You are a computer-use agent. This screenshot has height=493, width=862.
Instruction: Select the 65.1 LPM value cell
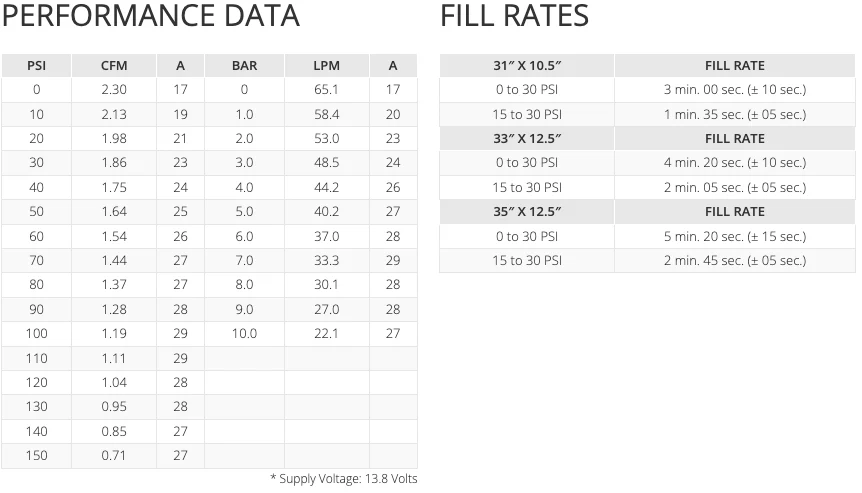(326, 90)
